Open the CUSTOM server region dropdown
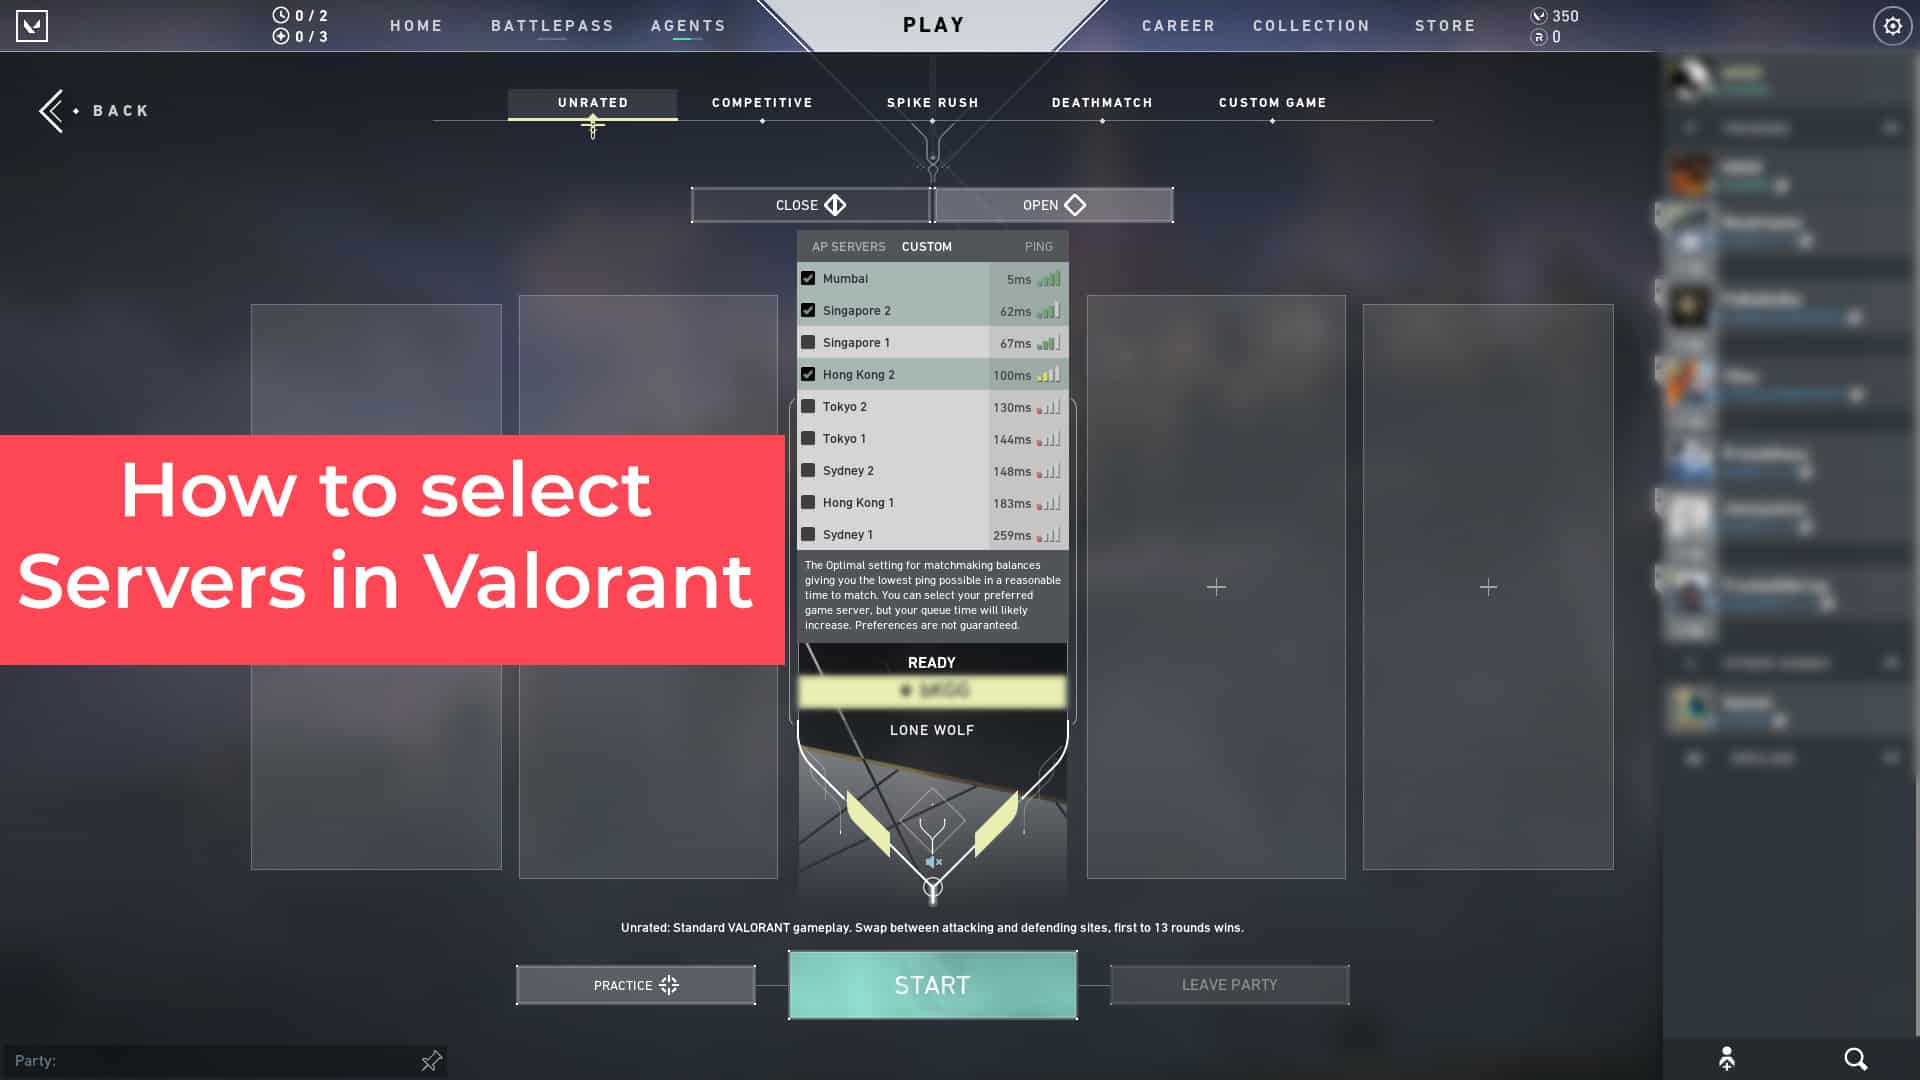 pyautogui.click(x=926, y=247)
